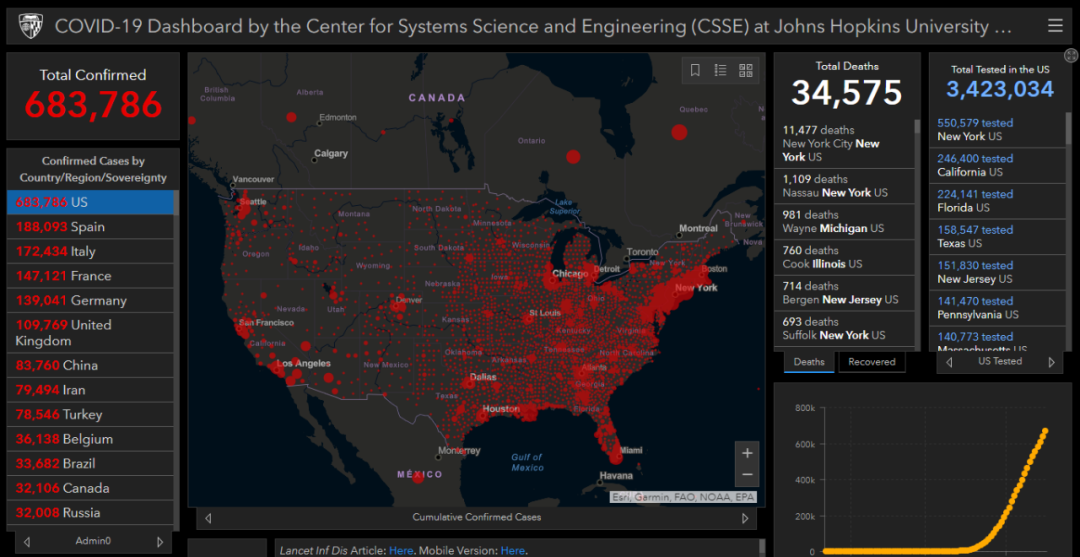Screen dimensions: 1080x557
Task: Select Germany in the country list
Action: point(90,300)
